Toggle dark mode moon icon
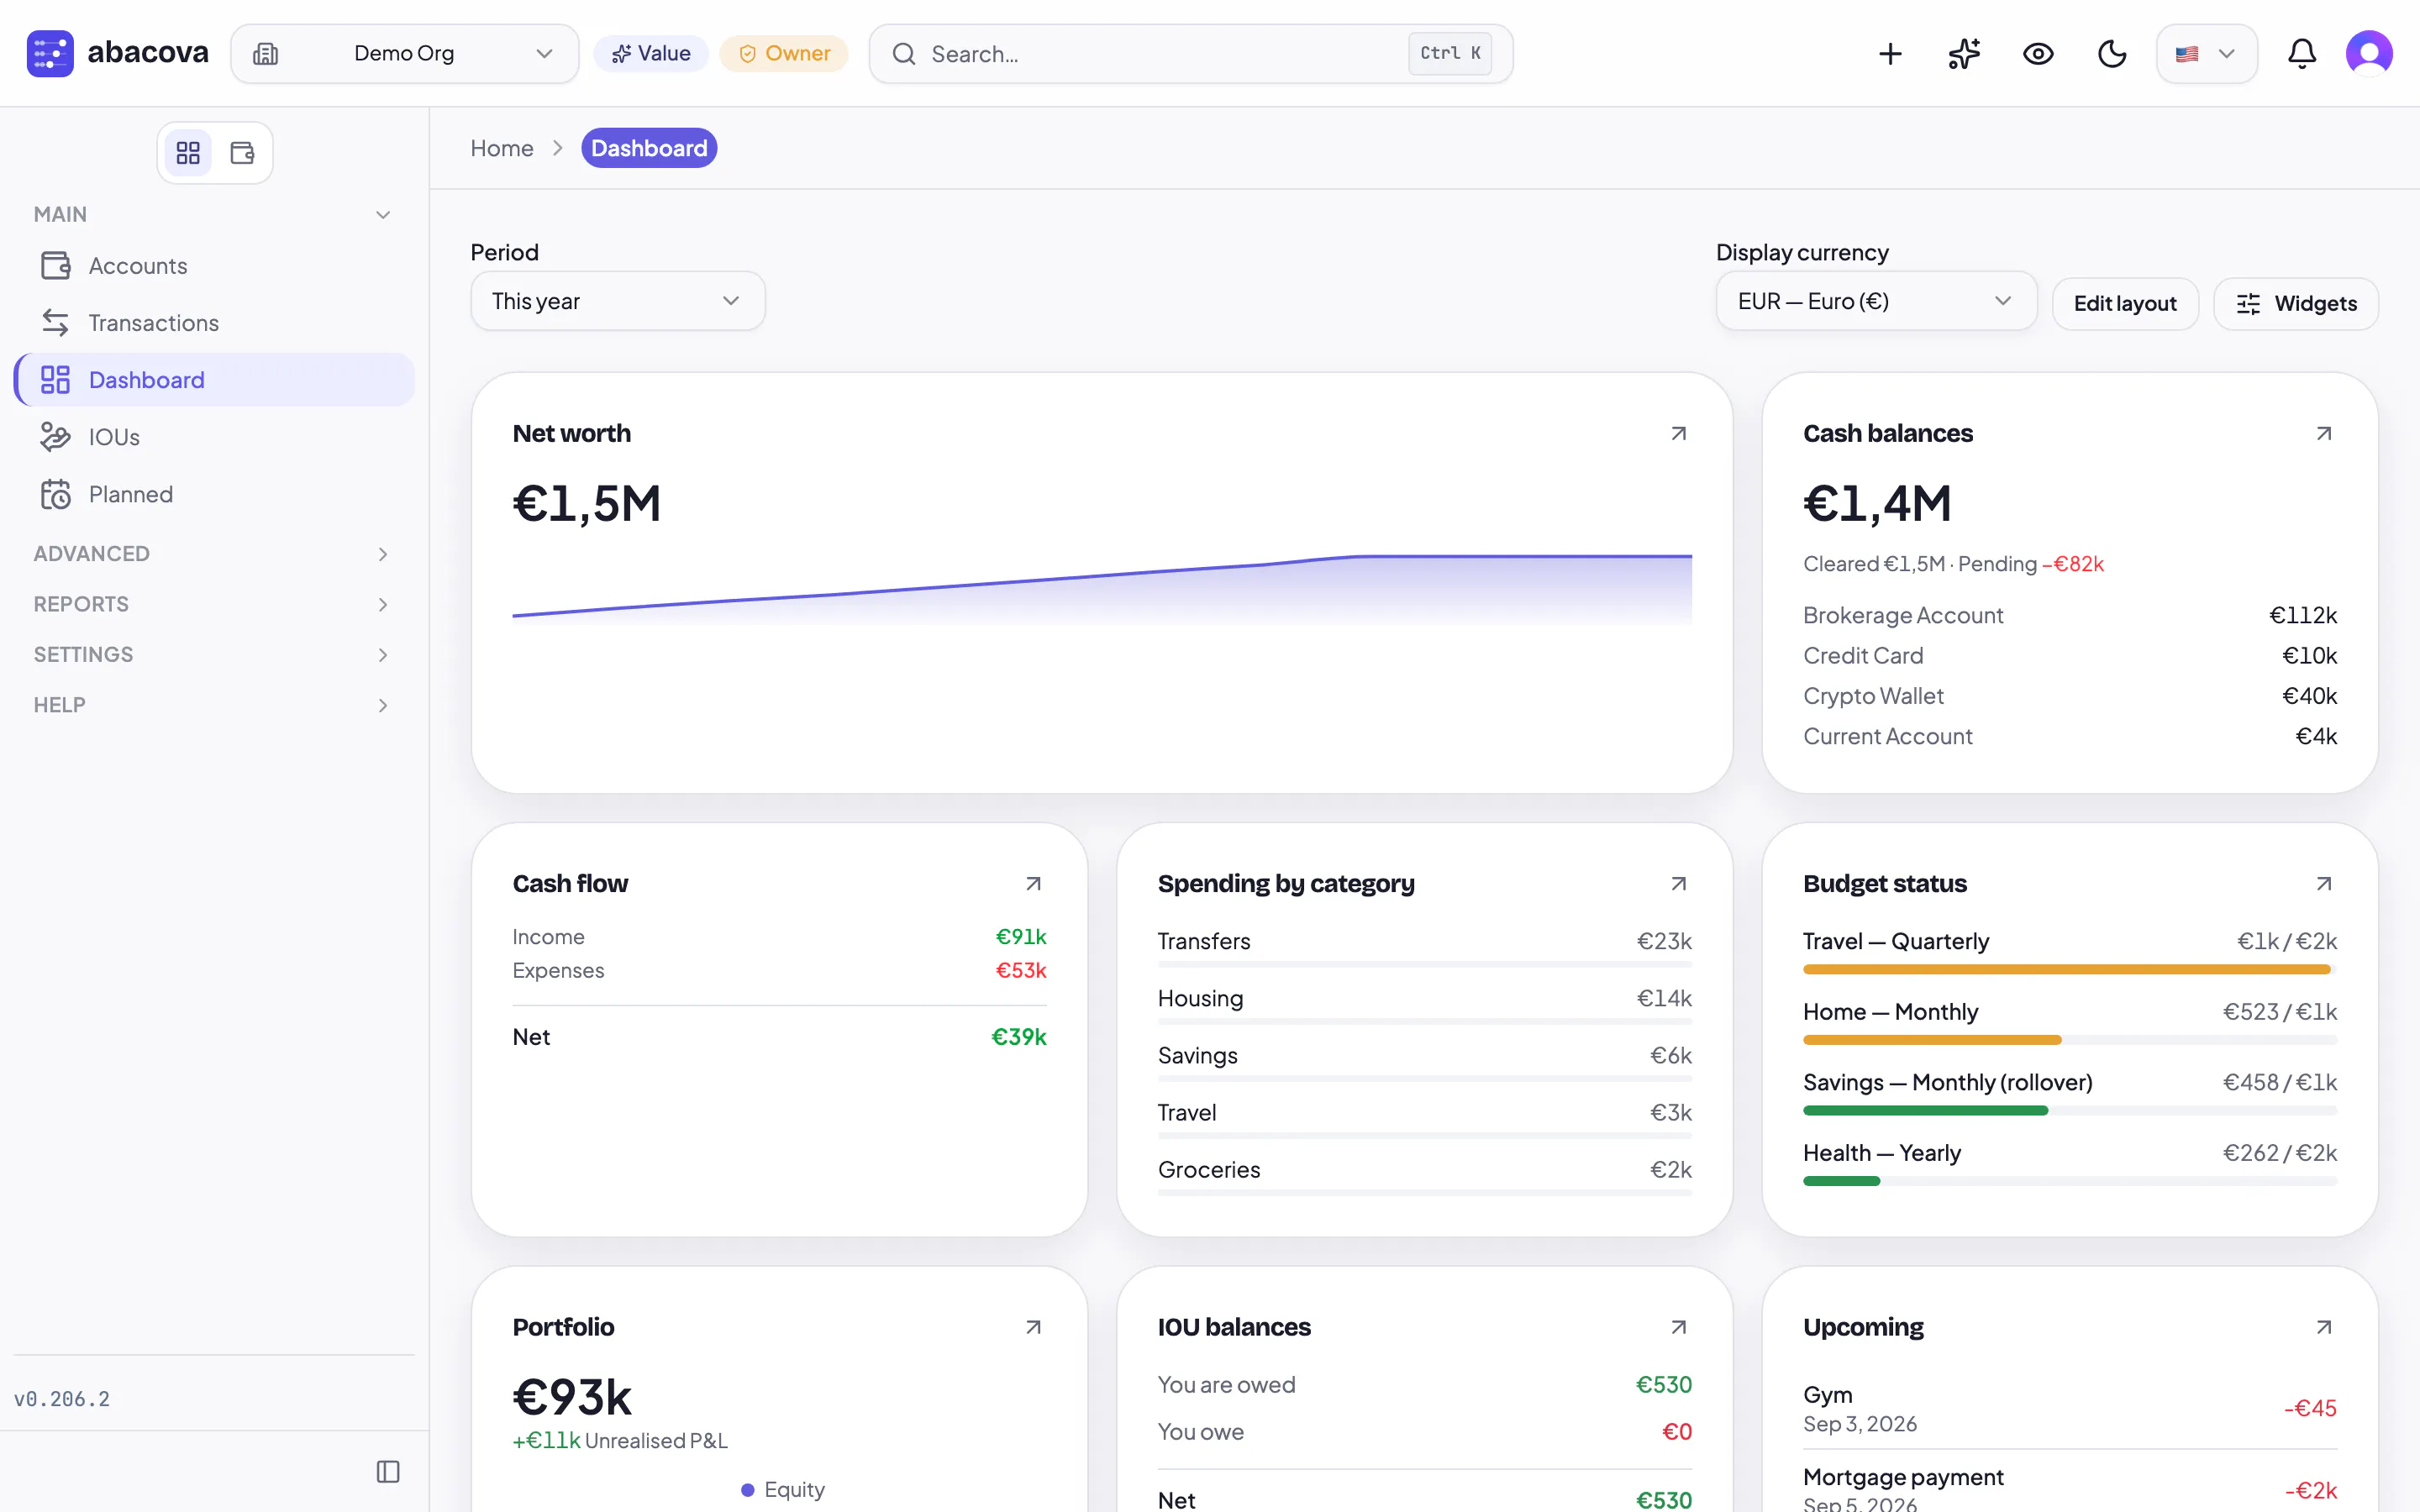The height and width of the screenshot is (1512, 2420). pyautogui.click(x=2112, y=54)
